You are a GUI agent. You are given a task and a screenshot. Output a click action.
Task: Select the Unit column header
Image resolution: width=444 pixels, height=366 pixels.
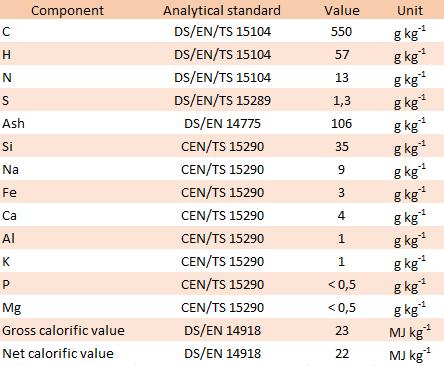410,10
